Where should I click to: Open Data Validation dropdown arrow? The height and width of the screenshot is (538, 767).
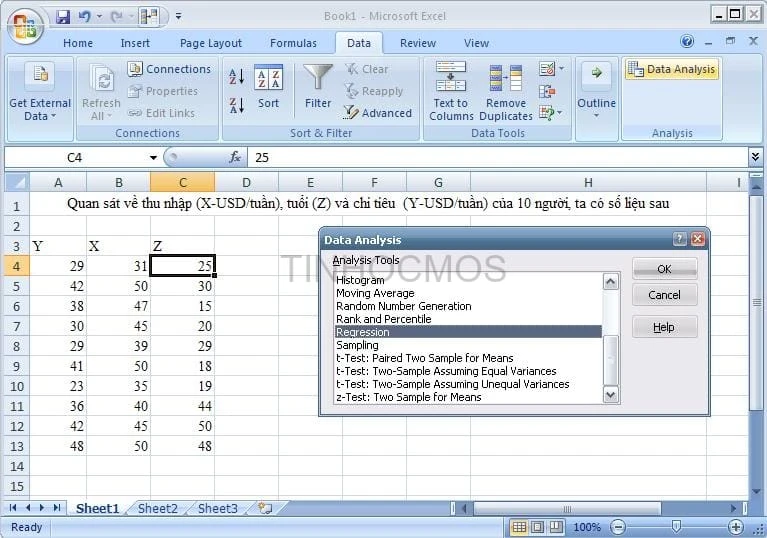(561, 68)
